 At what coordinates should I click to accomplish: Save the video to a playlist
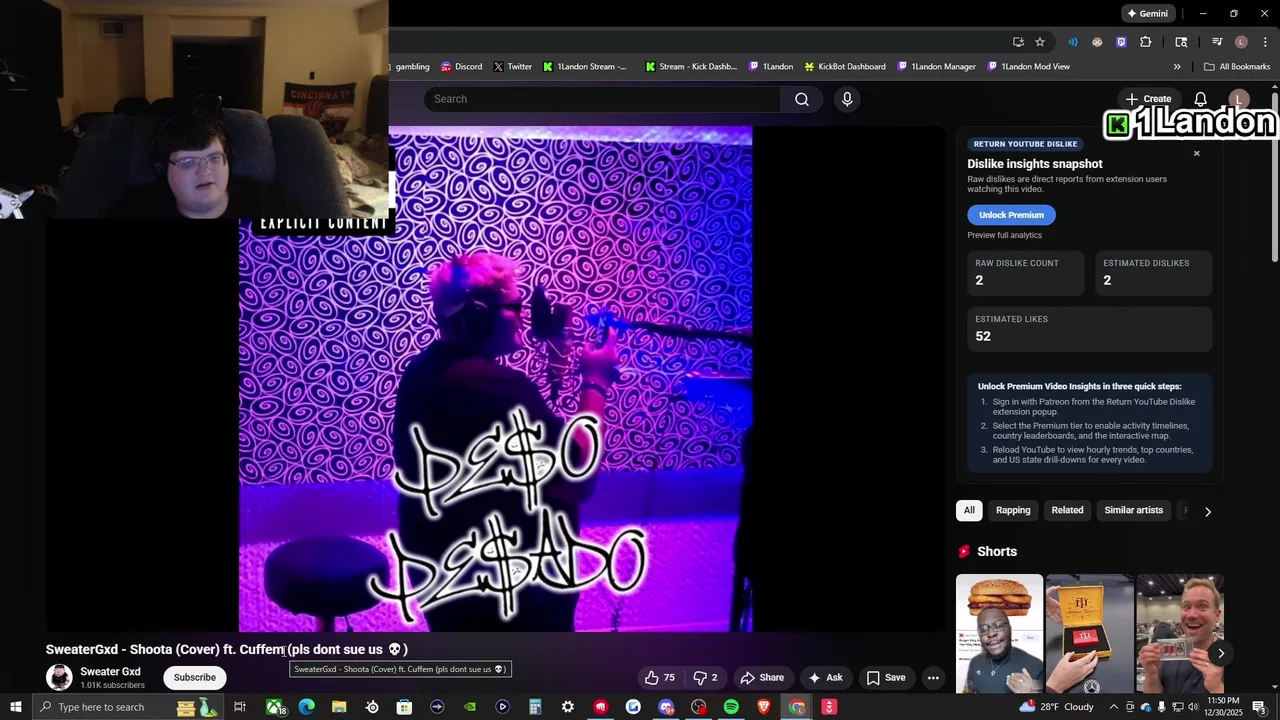click(886, 677)
